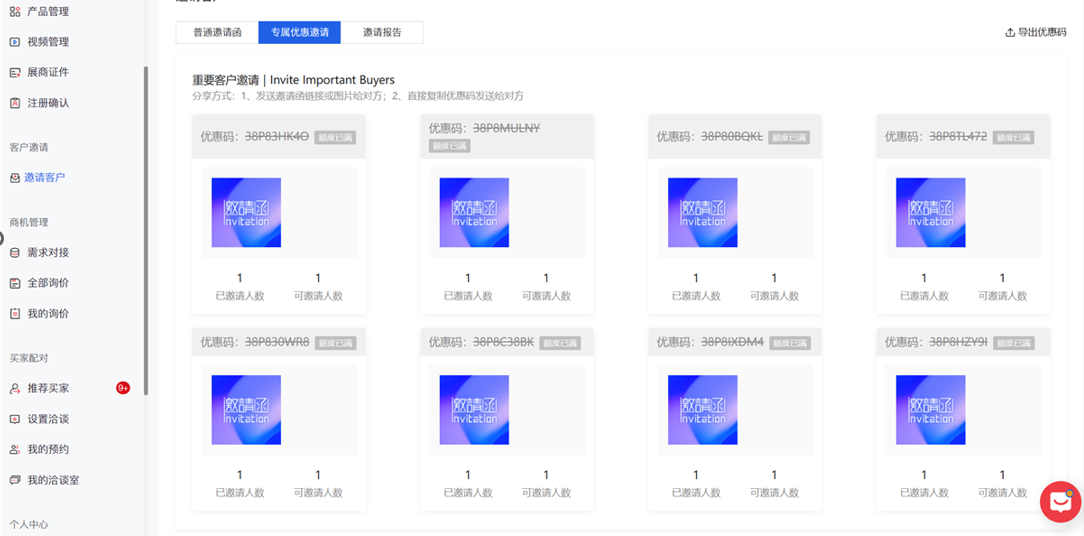Open 邀请客户 in the sidebar

45,178
